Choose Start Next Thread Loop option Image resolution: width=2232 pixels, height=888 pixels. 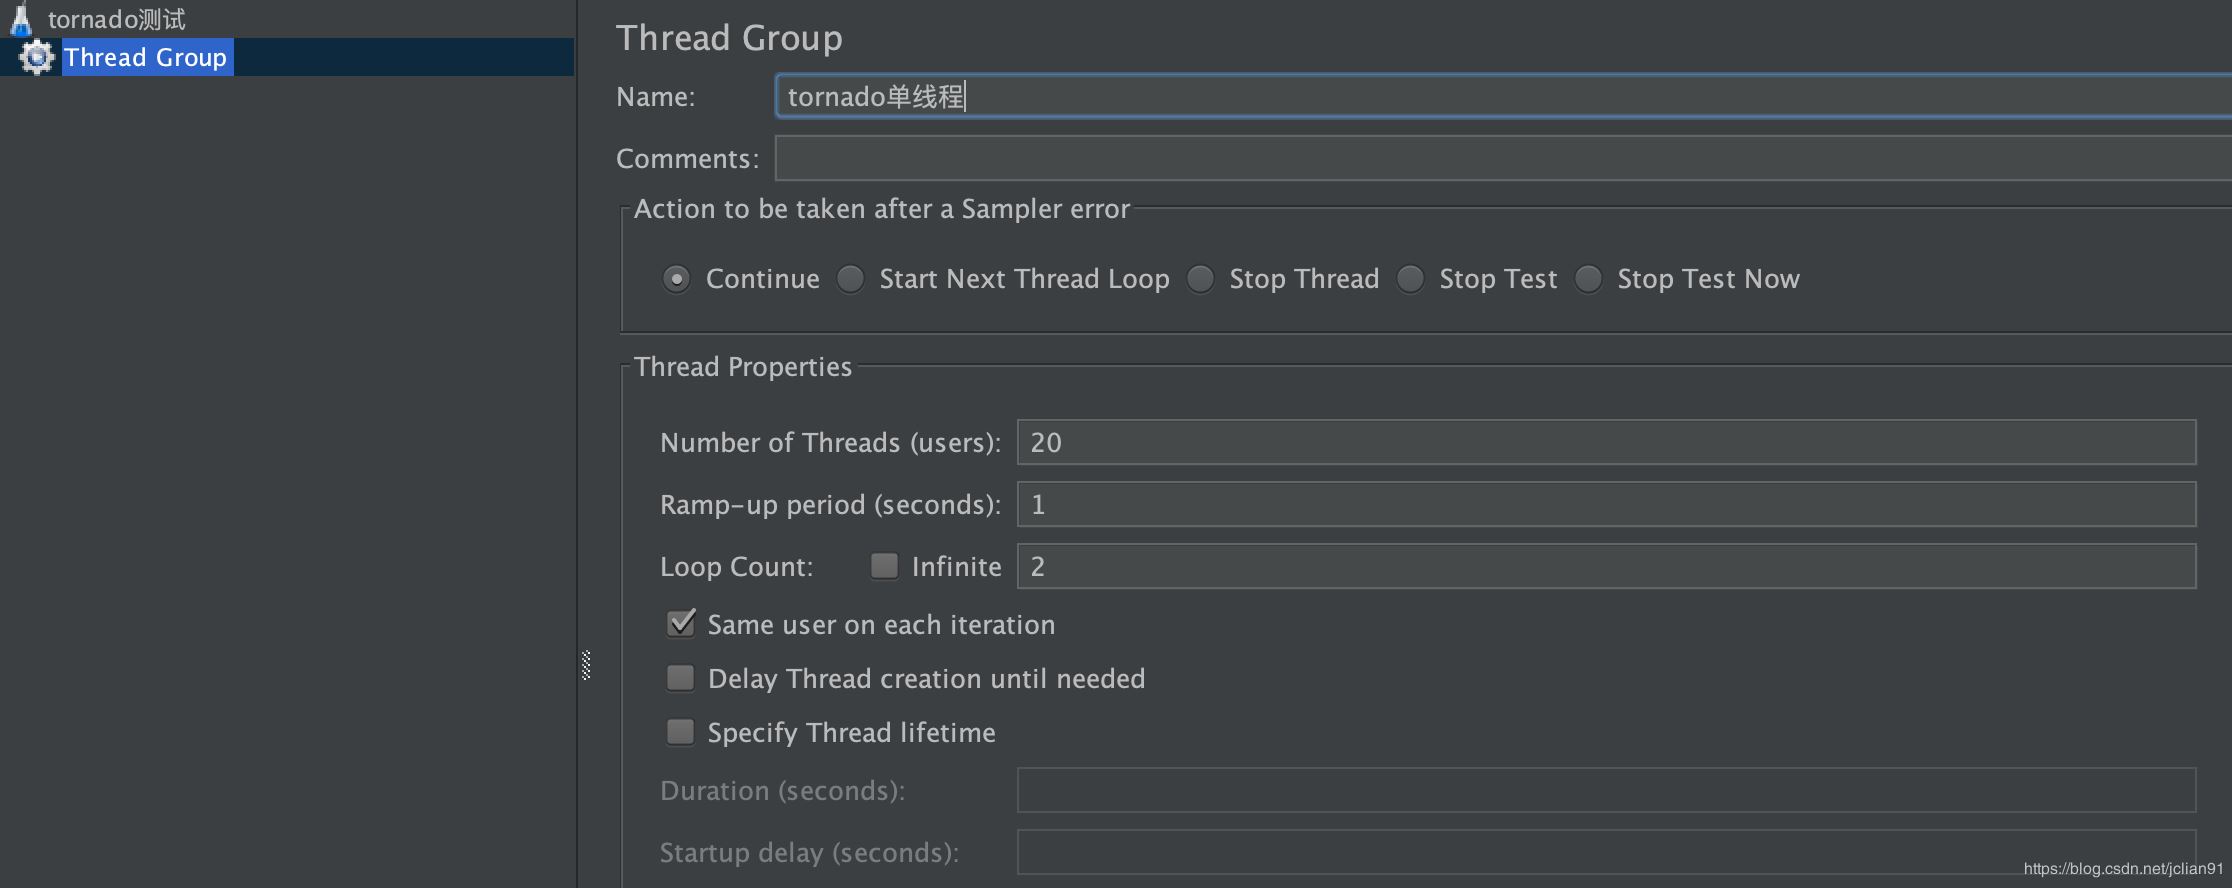[851, 279]
